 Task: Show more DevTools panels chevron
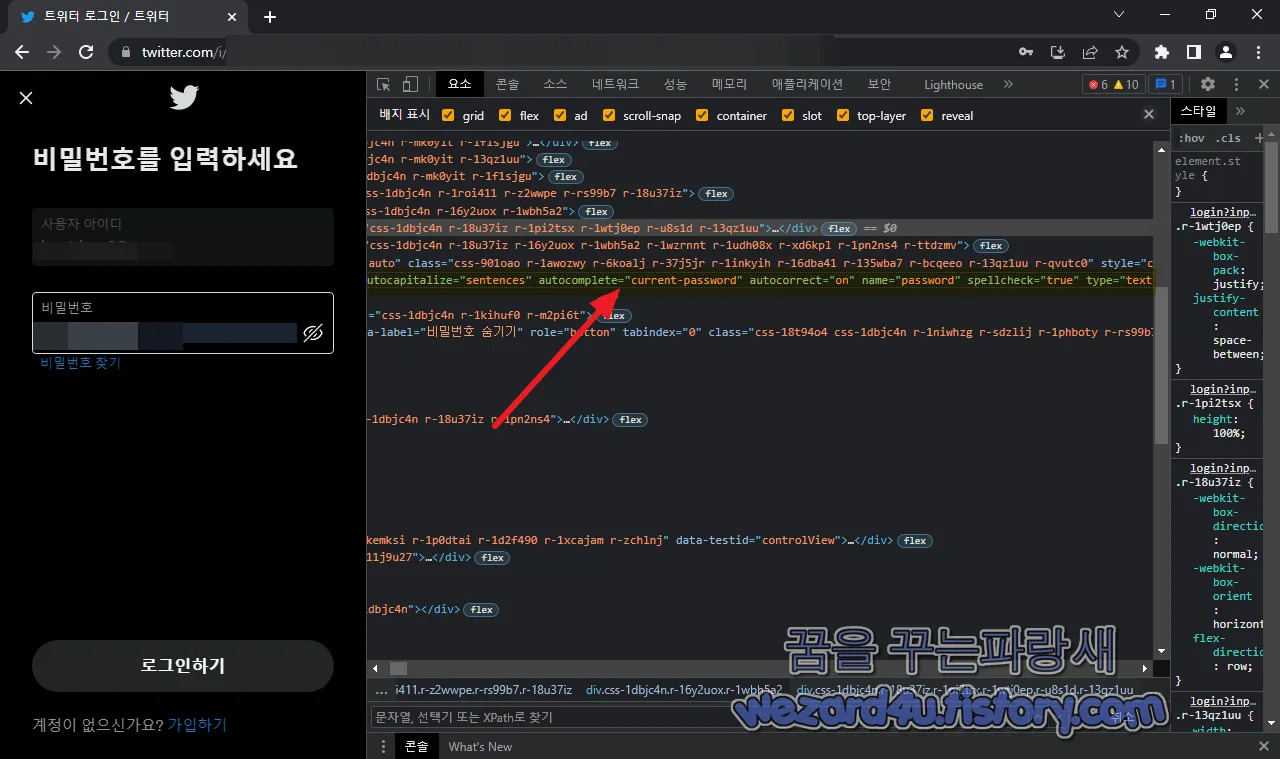pos(1008,84)
